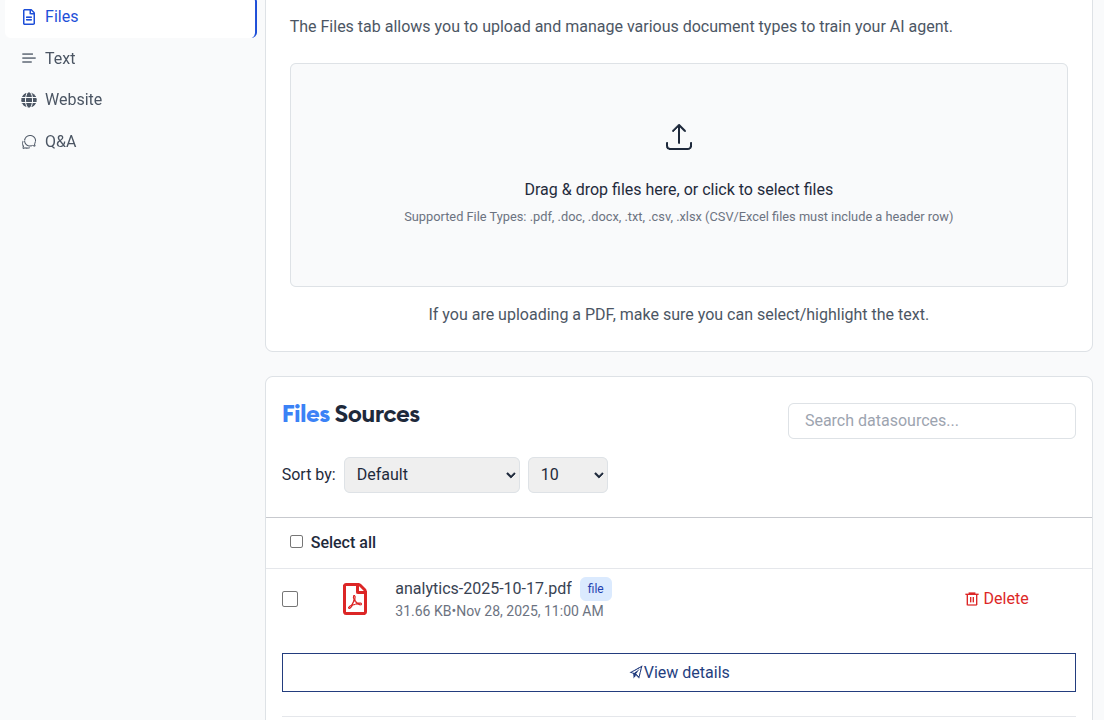Click the View details button
Image resolution: width=1104 pixels, height=720 pixels.
[679, 673]
